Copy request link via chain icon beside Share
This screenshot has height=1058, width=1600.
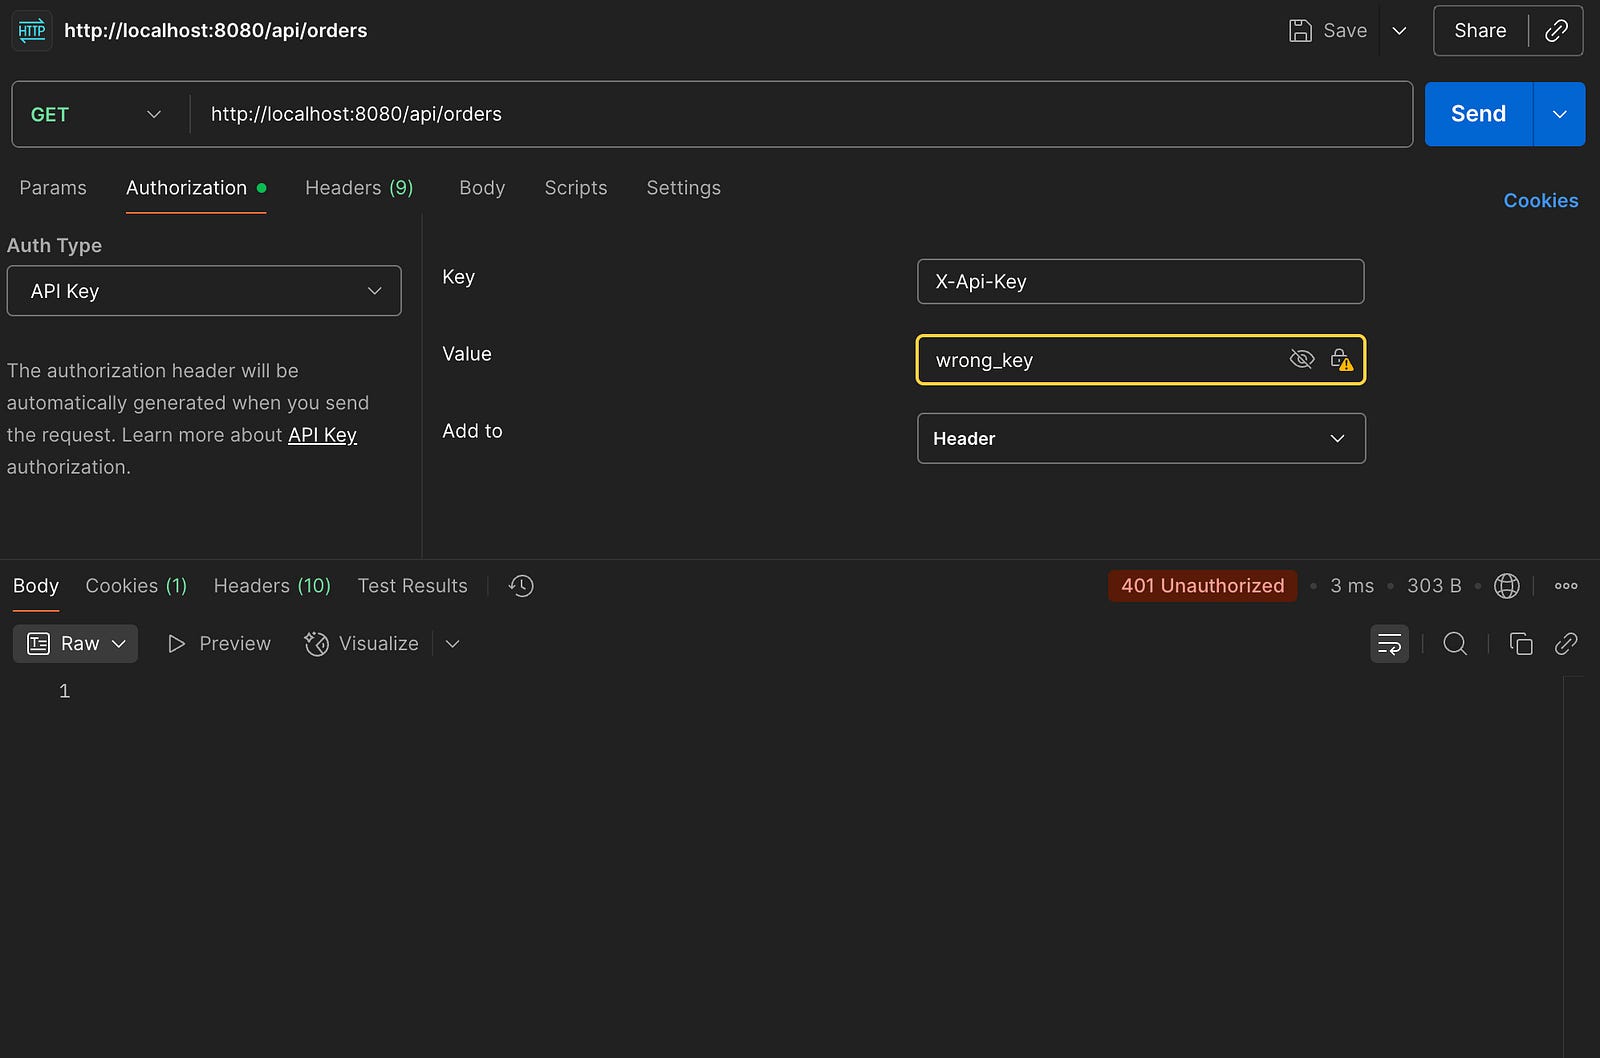point(1556,31)
